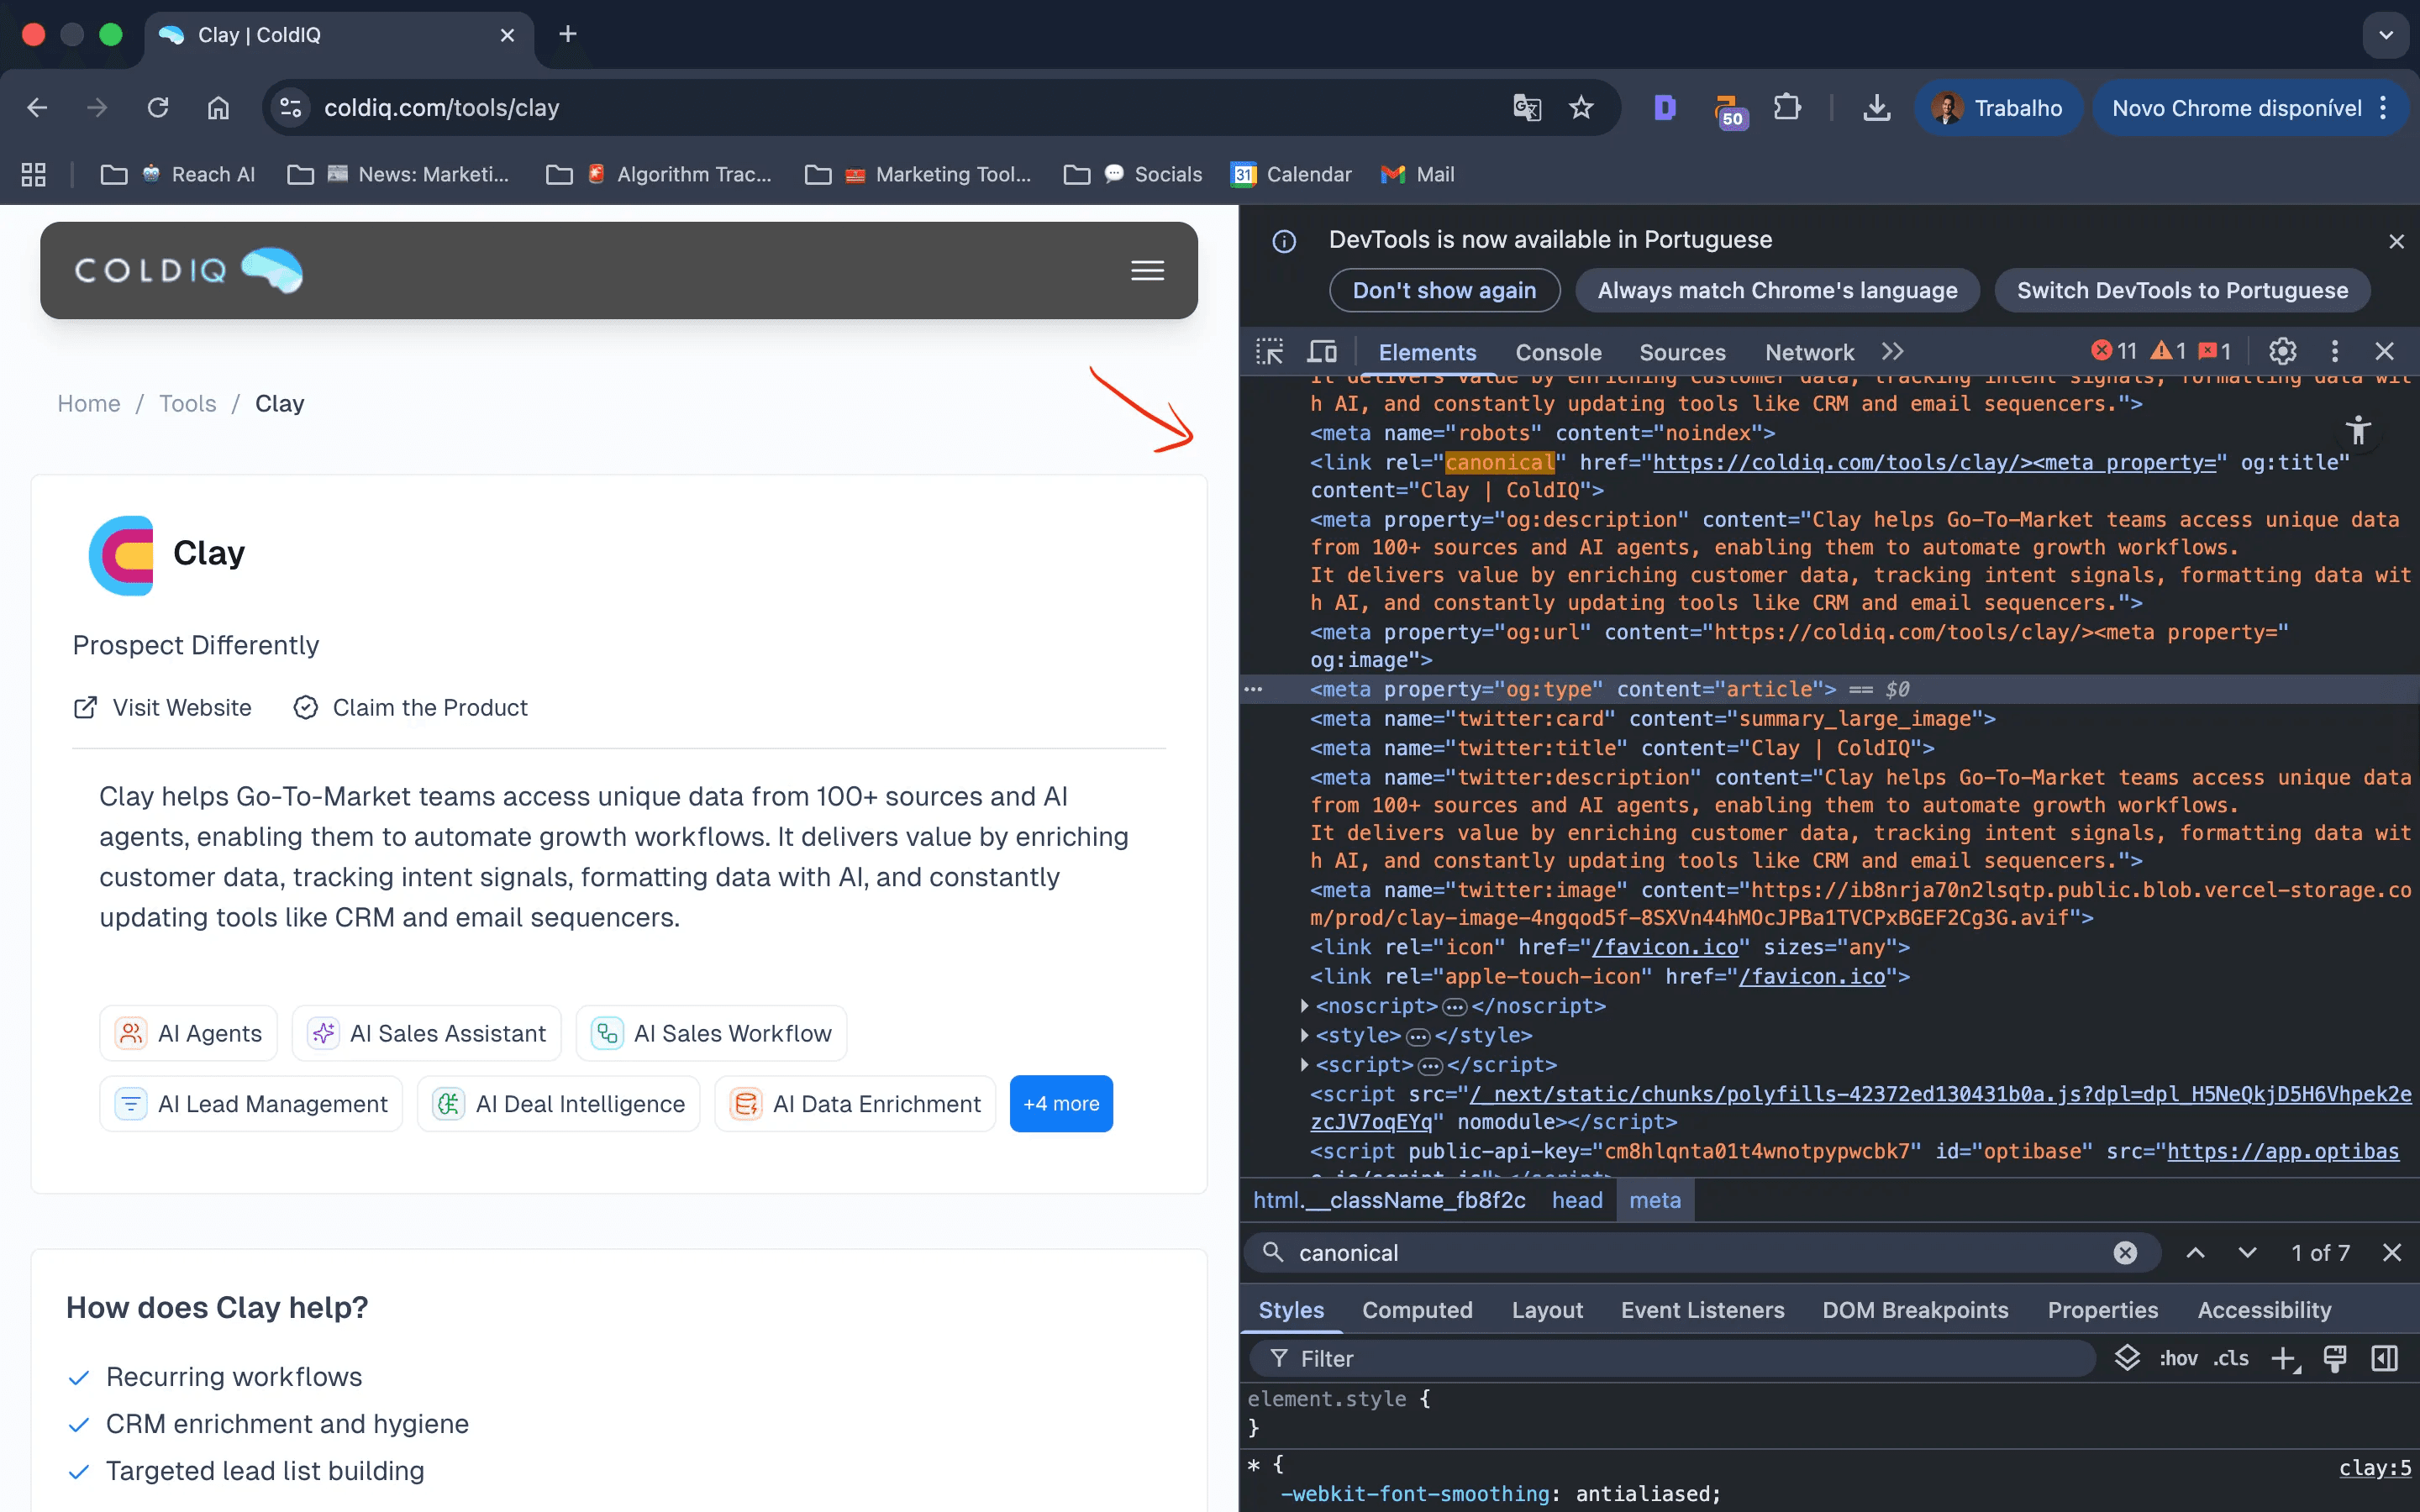Image resolution: width=2420 pixels, height=1512 pixels.
Task: Switch to the Console tab
Action: tap(1558, 352)
